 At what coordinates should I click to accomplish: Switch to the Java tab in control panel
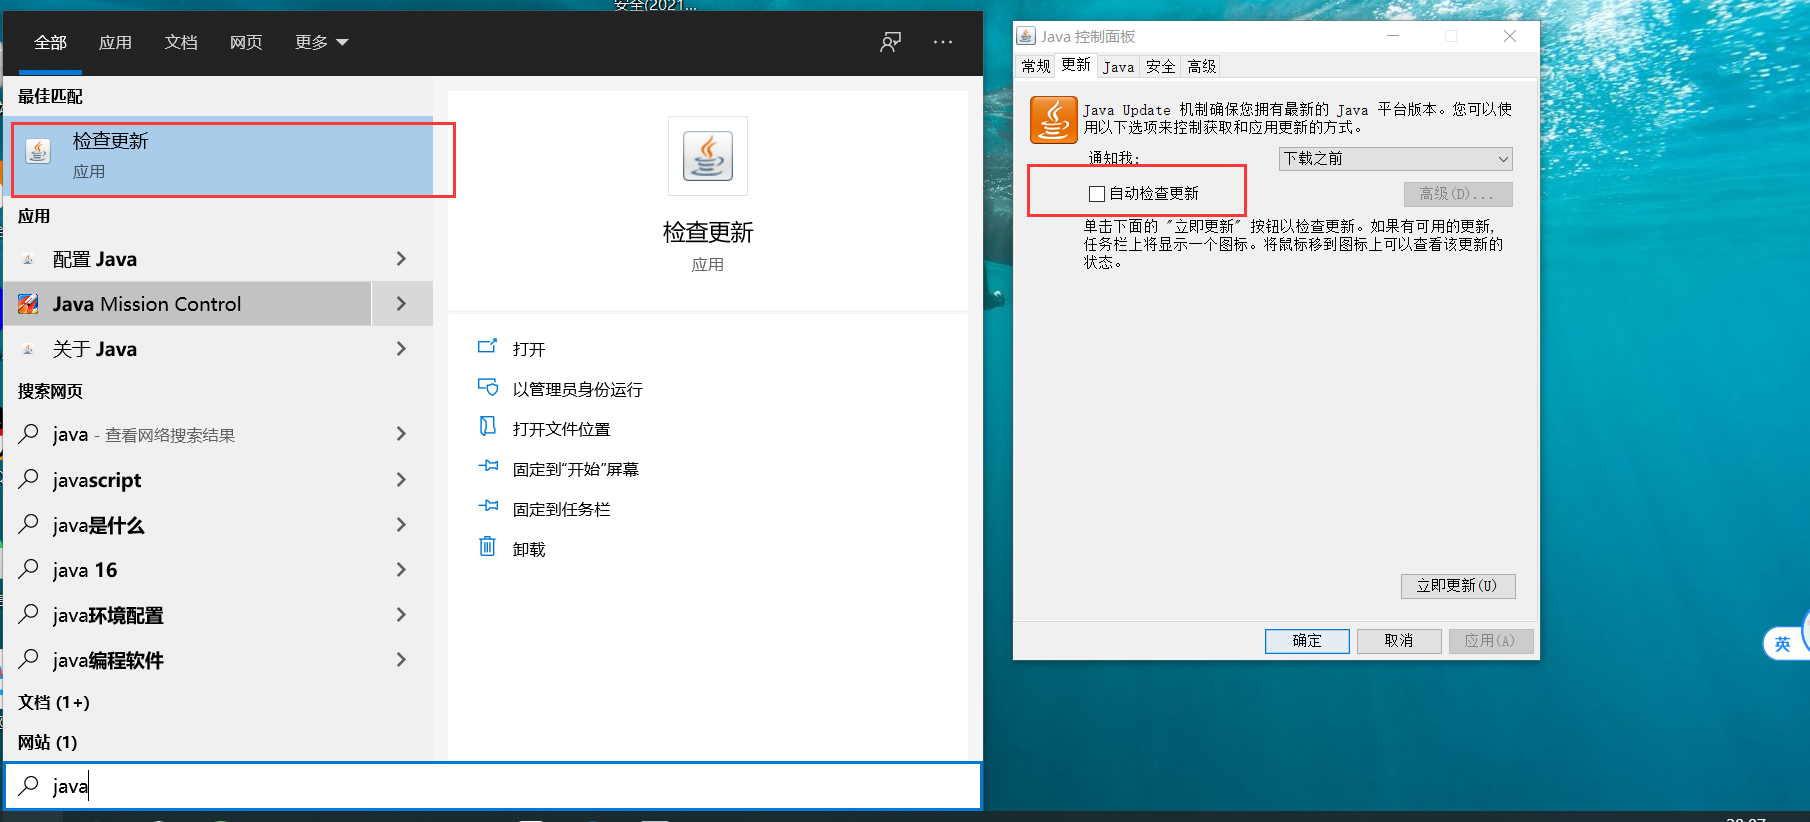[x=1118, y=67]
